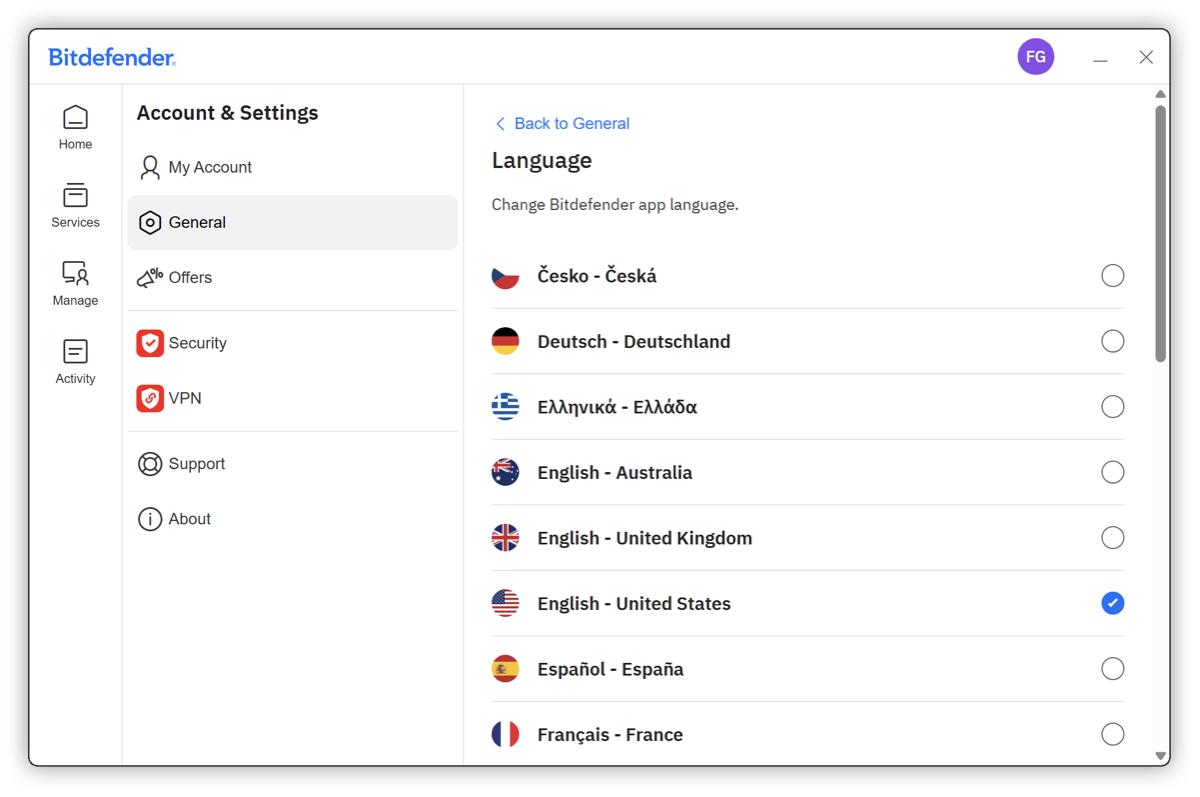Click the Czech flag icon
The width and height of the screenshot is (1200, 797).
(505, 276)
